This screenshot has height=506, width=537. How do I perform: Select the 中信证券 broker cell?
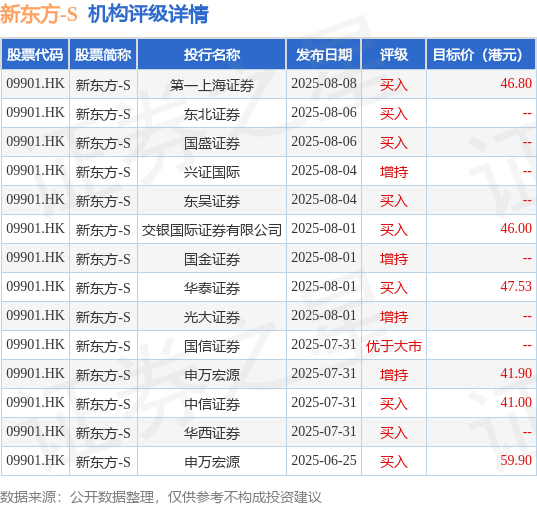(212, 404)
